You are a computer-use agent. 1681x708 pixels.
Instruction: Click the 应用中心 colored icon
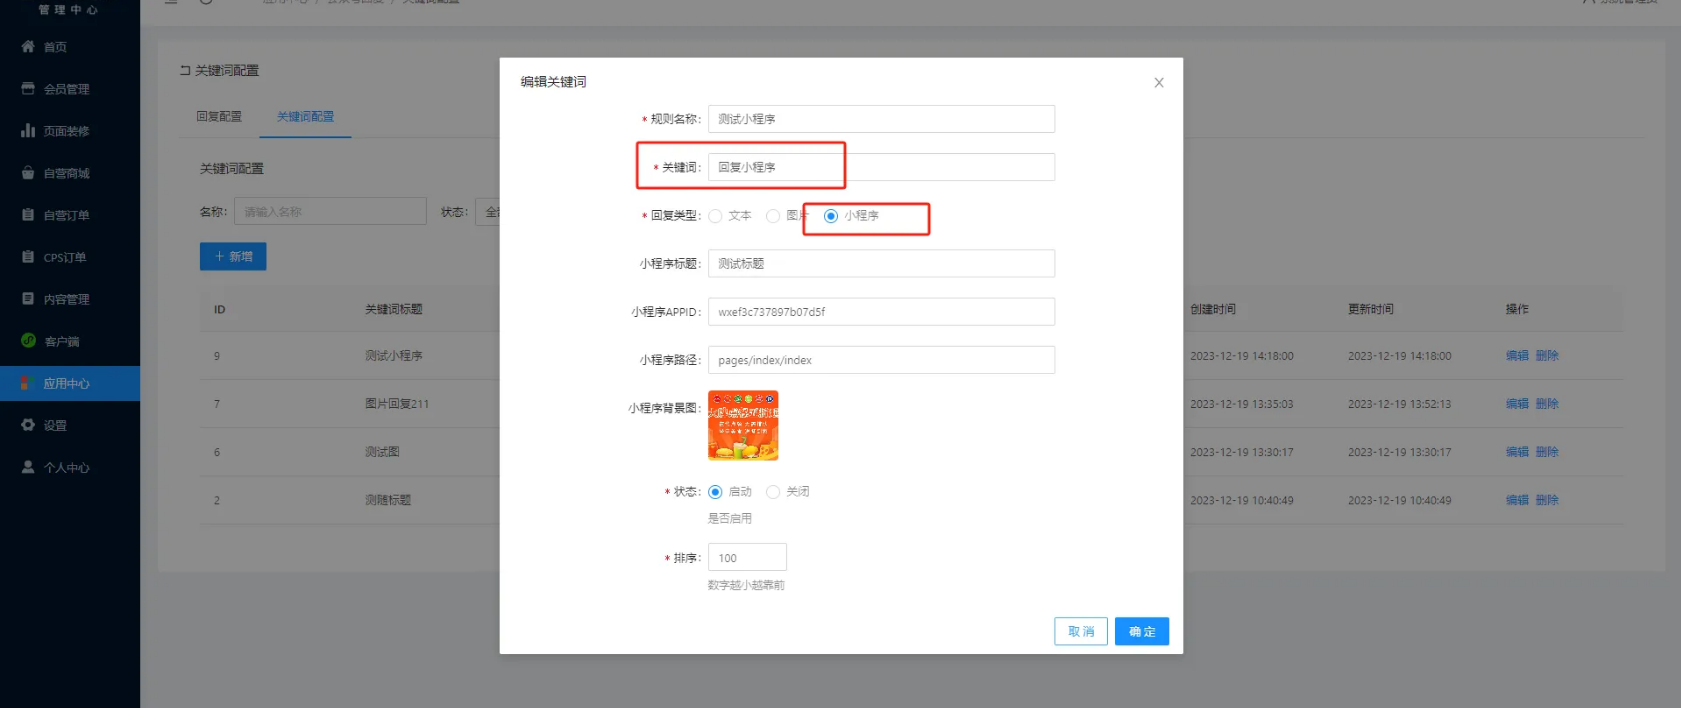coord(28,383)
